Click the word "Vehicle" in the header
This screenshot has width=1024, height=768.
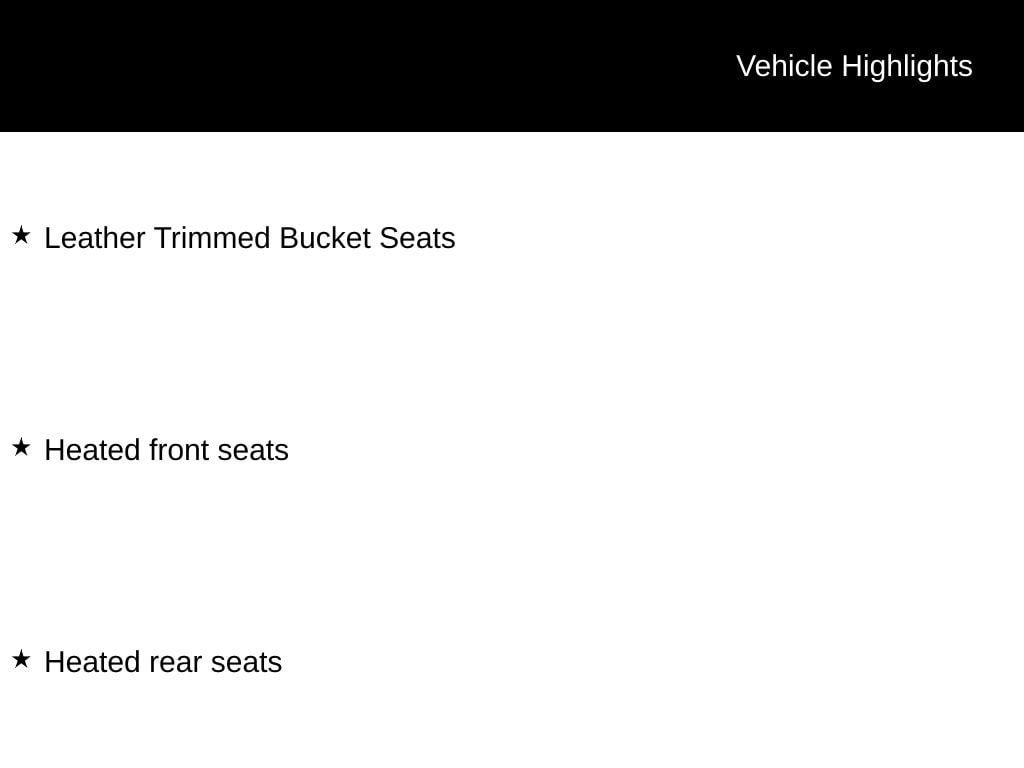(784, 66)
